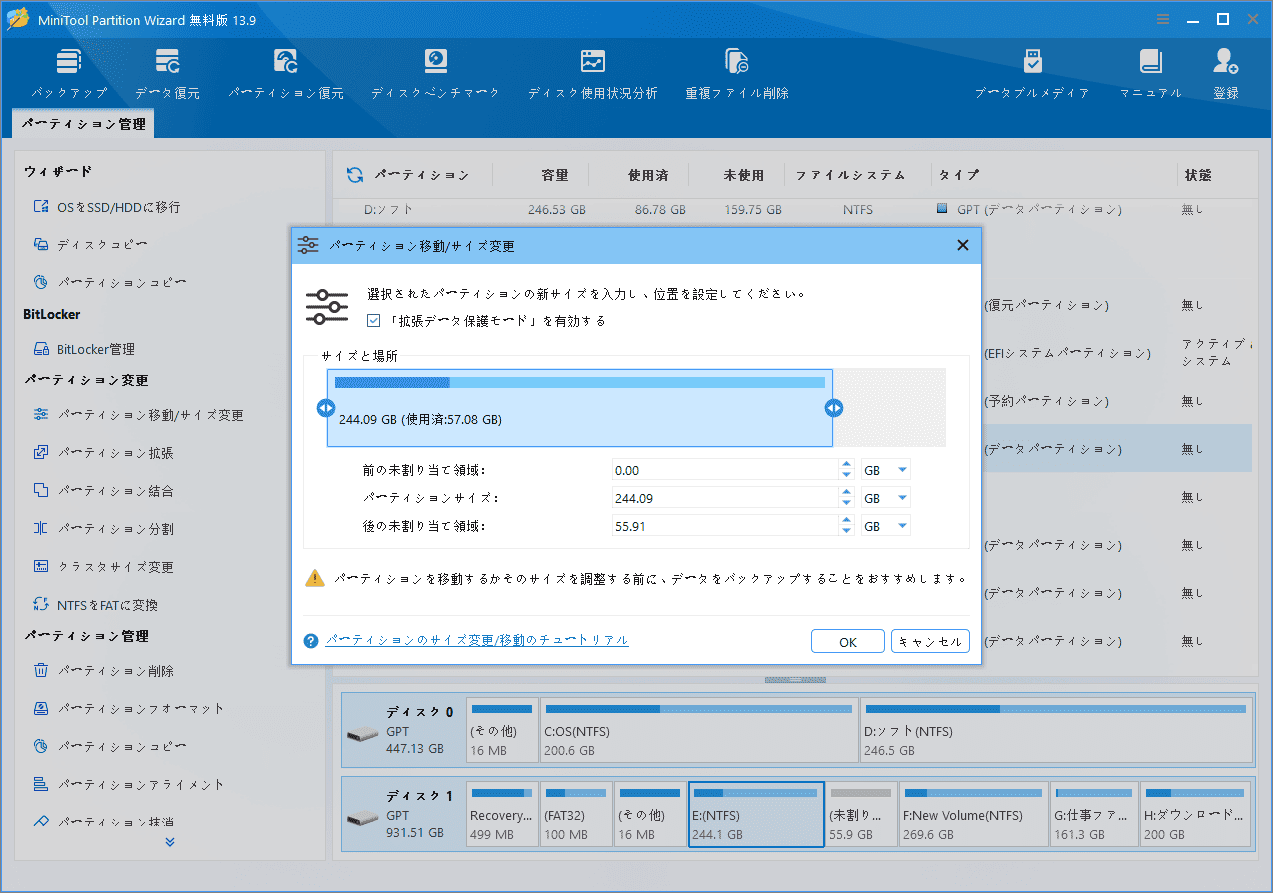Select G:仕事ファ partition block 161.3 GB
The image size is (1273, 893).
pos(1094,814)
